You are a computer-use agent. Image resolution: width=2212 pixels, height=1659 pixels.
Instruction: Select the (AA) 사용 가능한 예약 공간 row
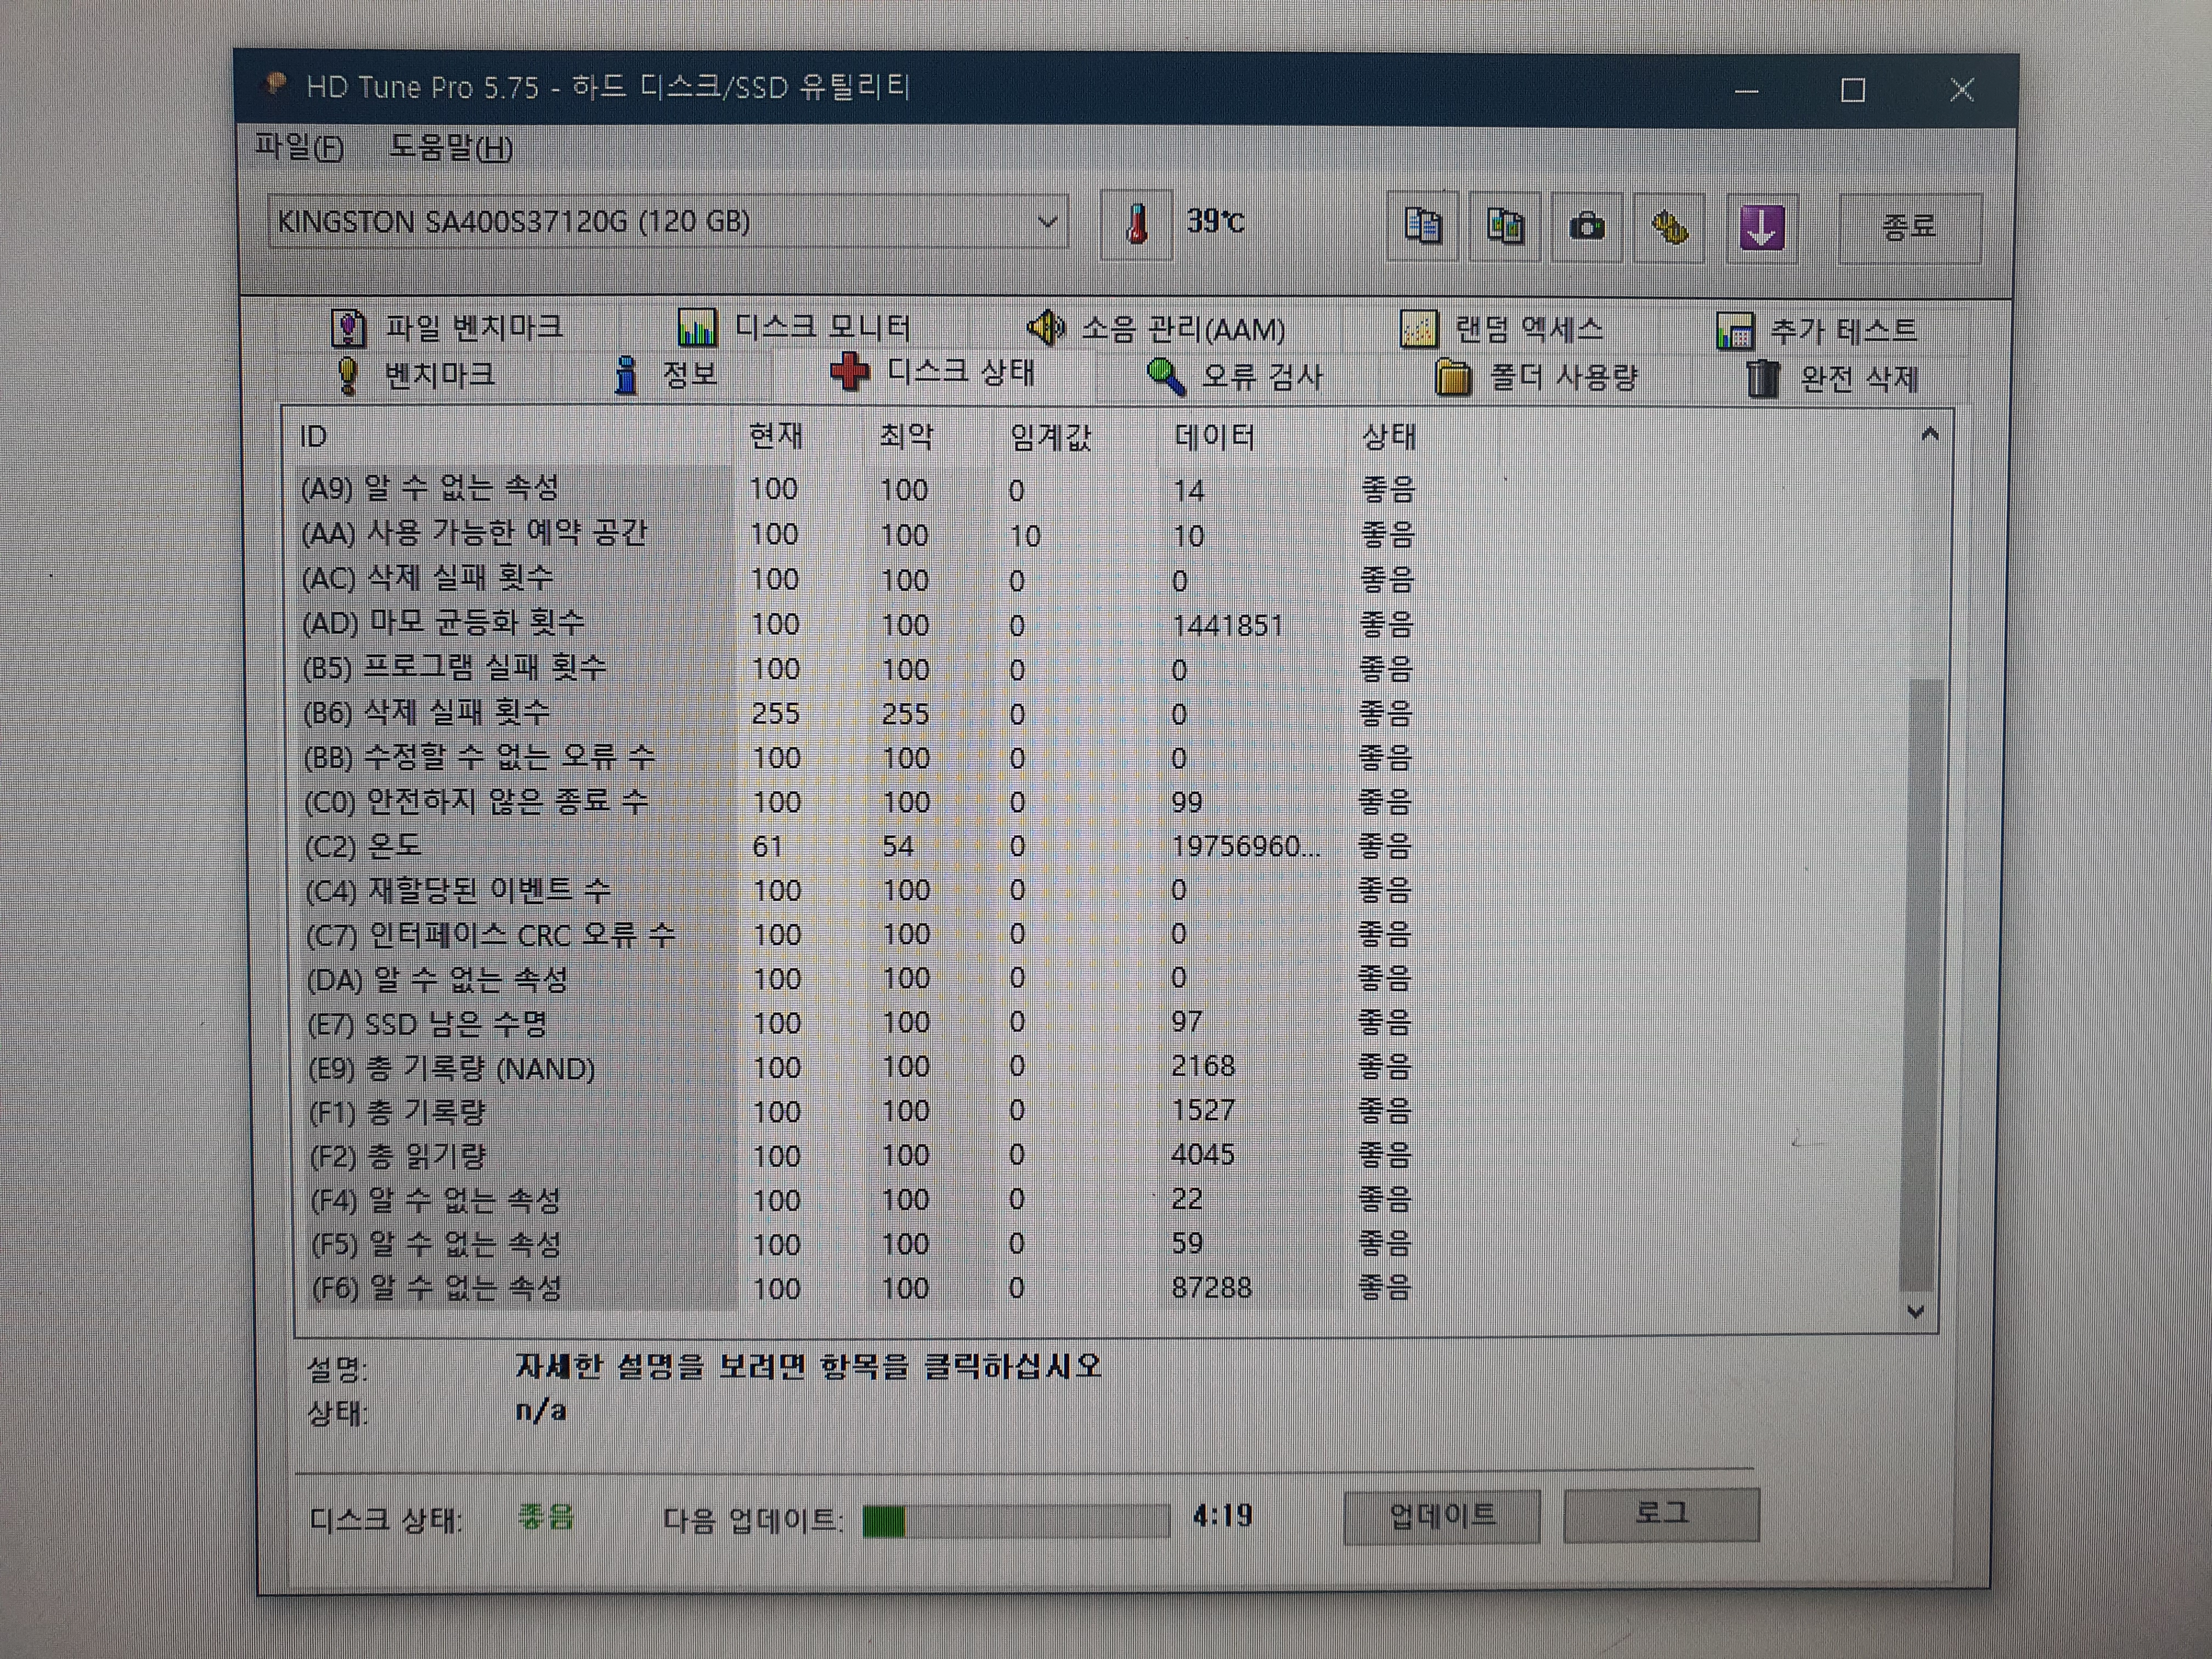857,534
